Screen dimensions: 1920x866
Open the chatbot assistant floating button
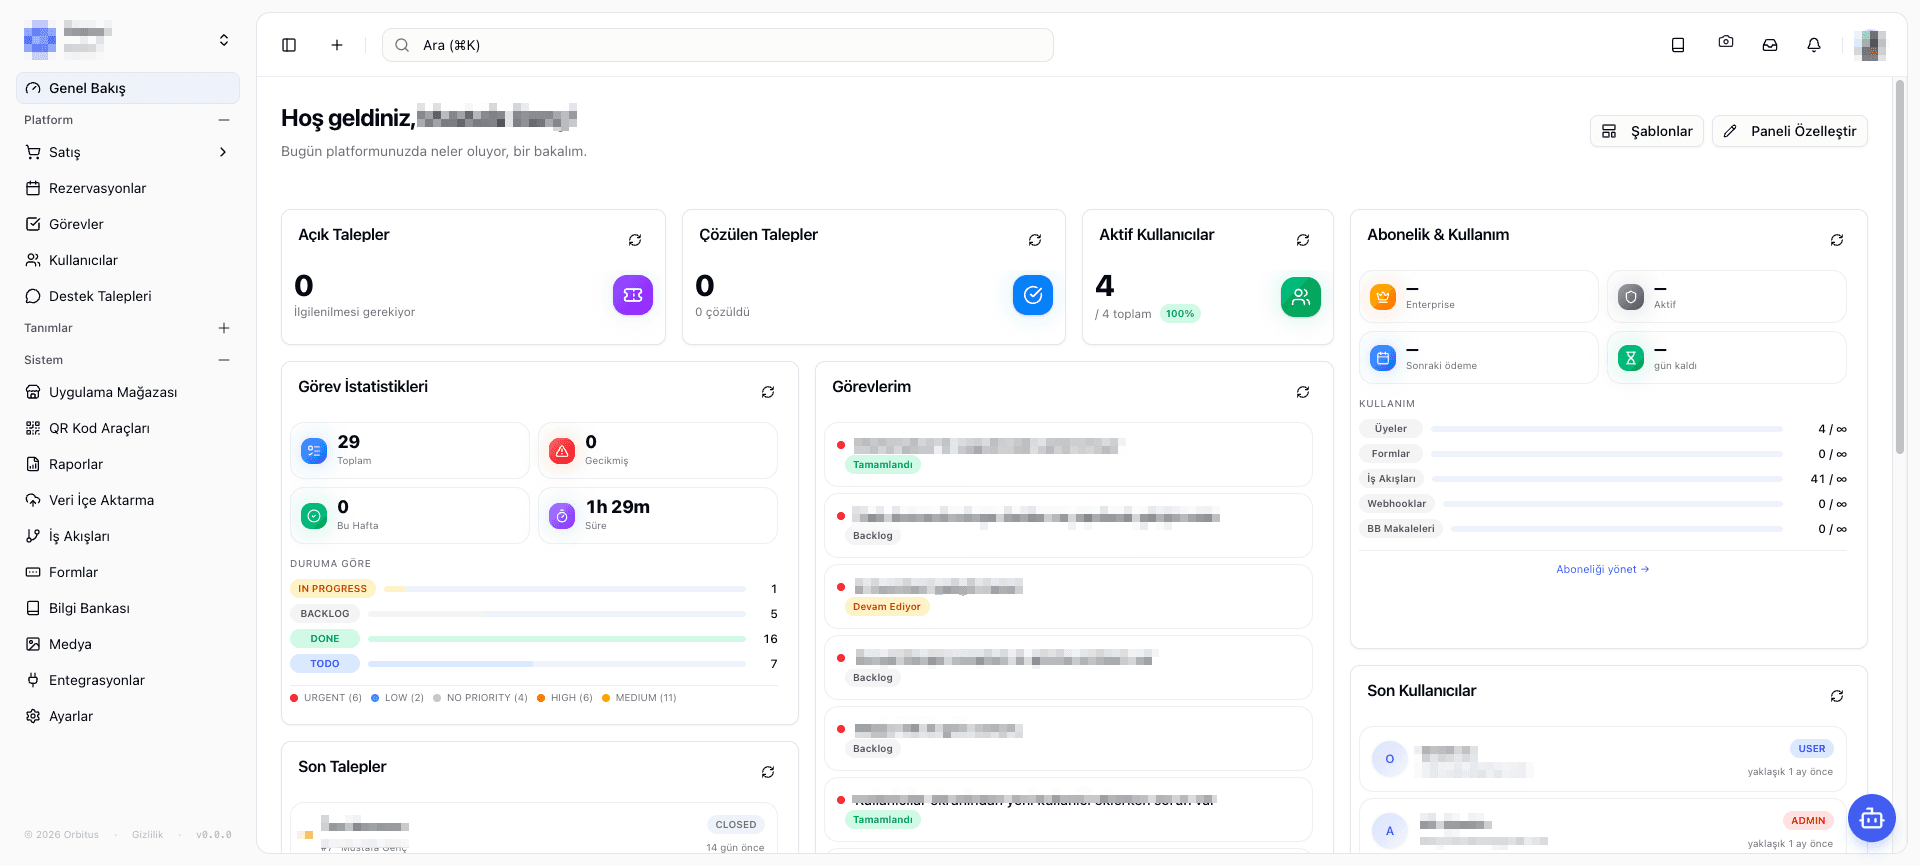pyautogui.click(x=1872, y=819)
